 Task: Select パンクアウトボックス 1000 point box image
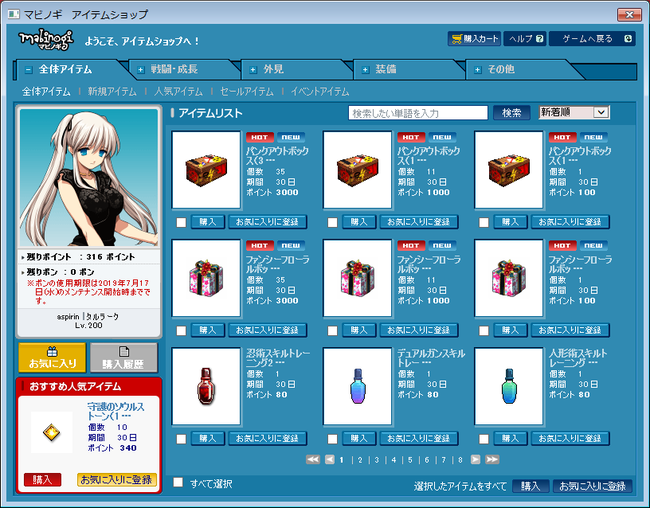(358, 170)
